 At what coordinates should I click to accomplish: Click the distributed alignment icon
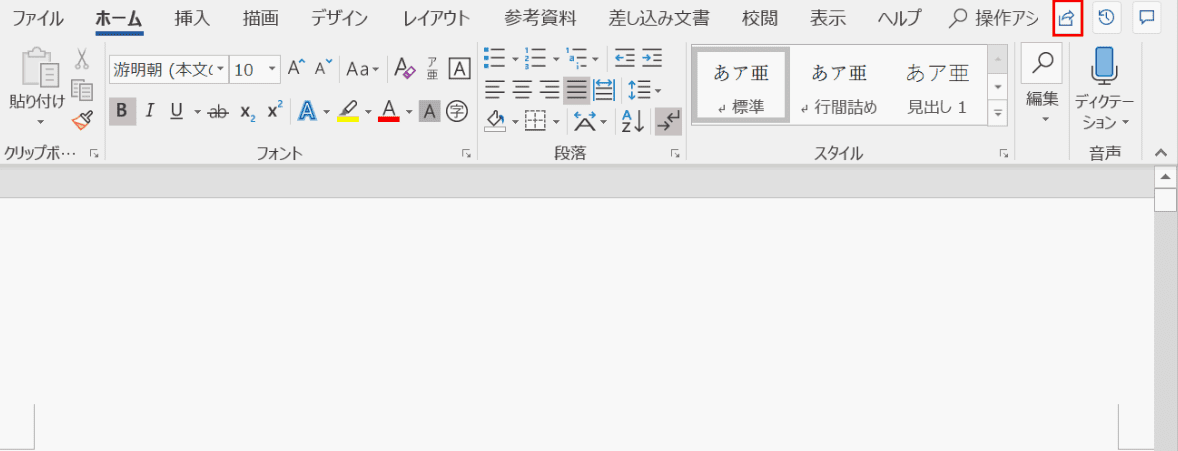[604, 90]
